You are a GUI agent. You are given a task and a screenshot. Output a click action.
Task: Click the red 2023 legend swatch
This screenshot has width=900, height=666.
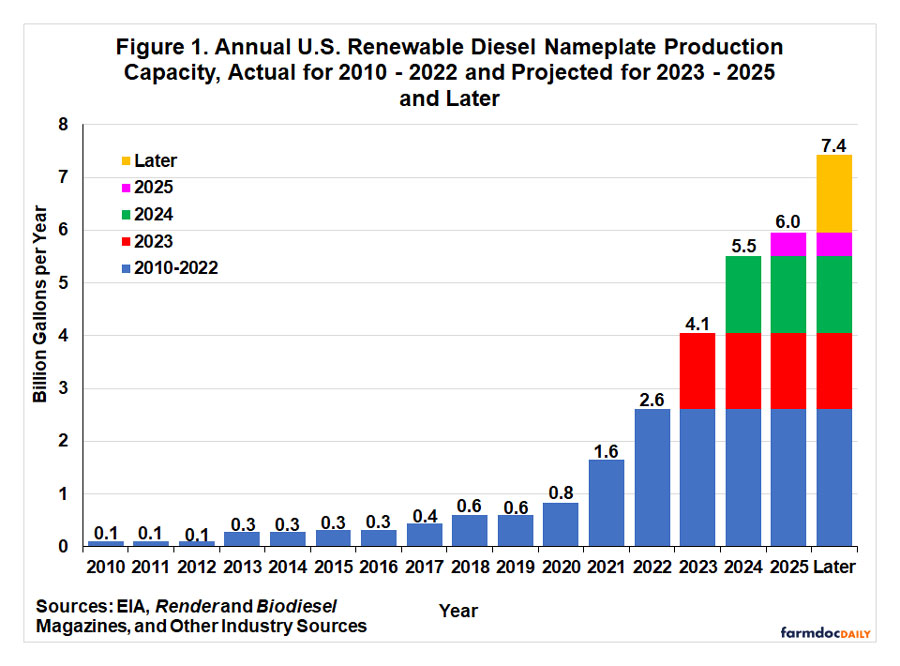(x=126, y=242)
